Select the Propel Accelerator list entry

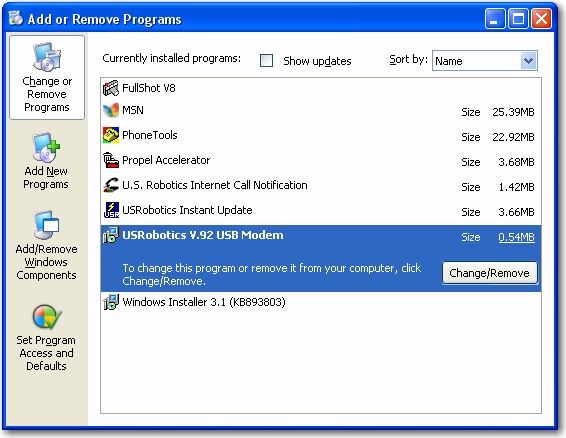tap(321, 160)
